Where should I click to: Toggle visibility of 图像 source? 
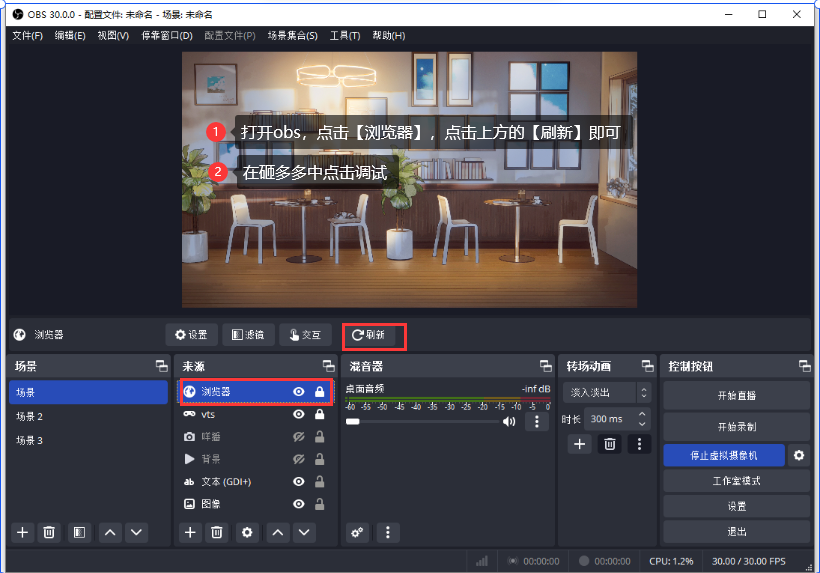(x=299, y=504)
